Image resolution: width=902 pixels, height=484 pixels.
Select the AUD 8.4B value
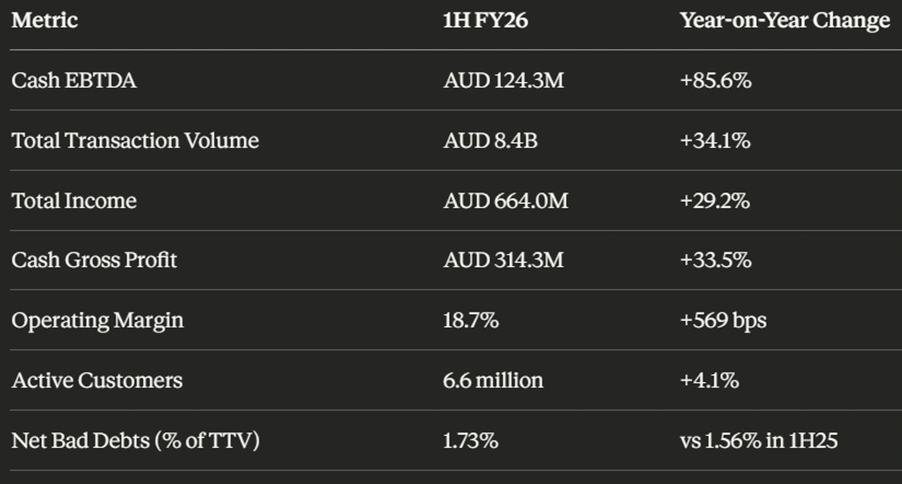click(x=491, y=141)
